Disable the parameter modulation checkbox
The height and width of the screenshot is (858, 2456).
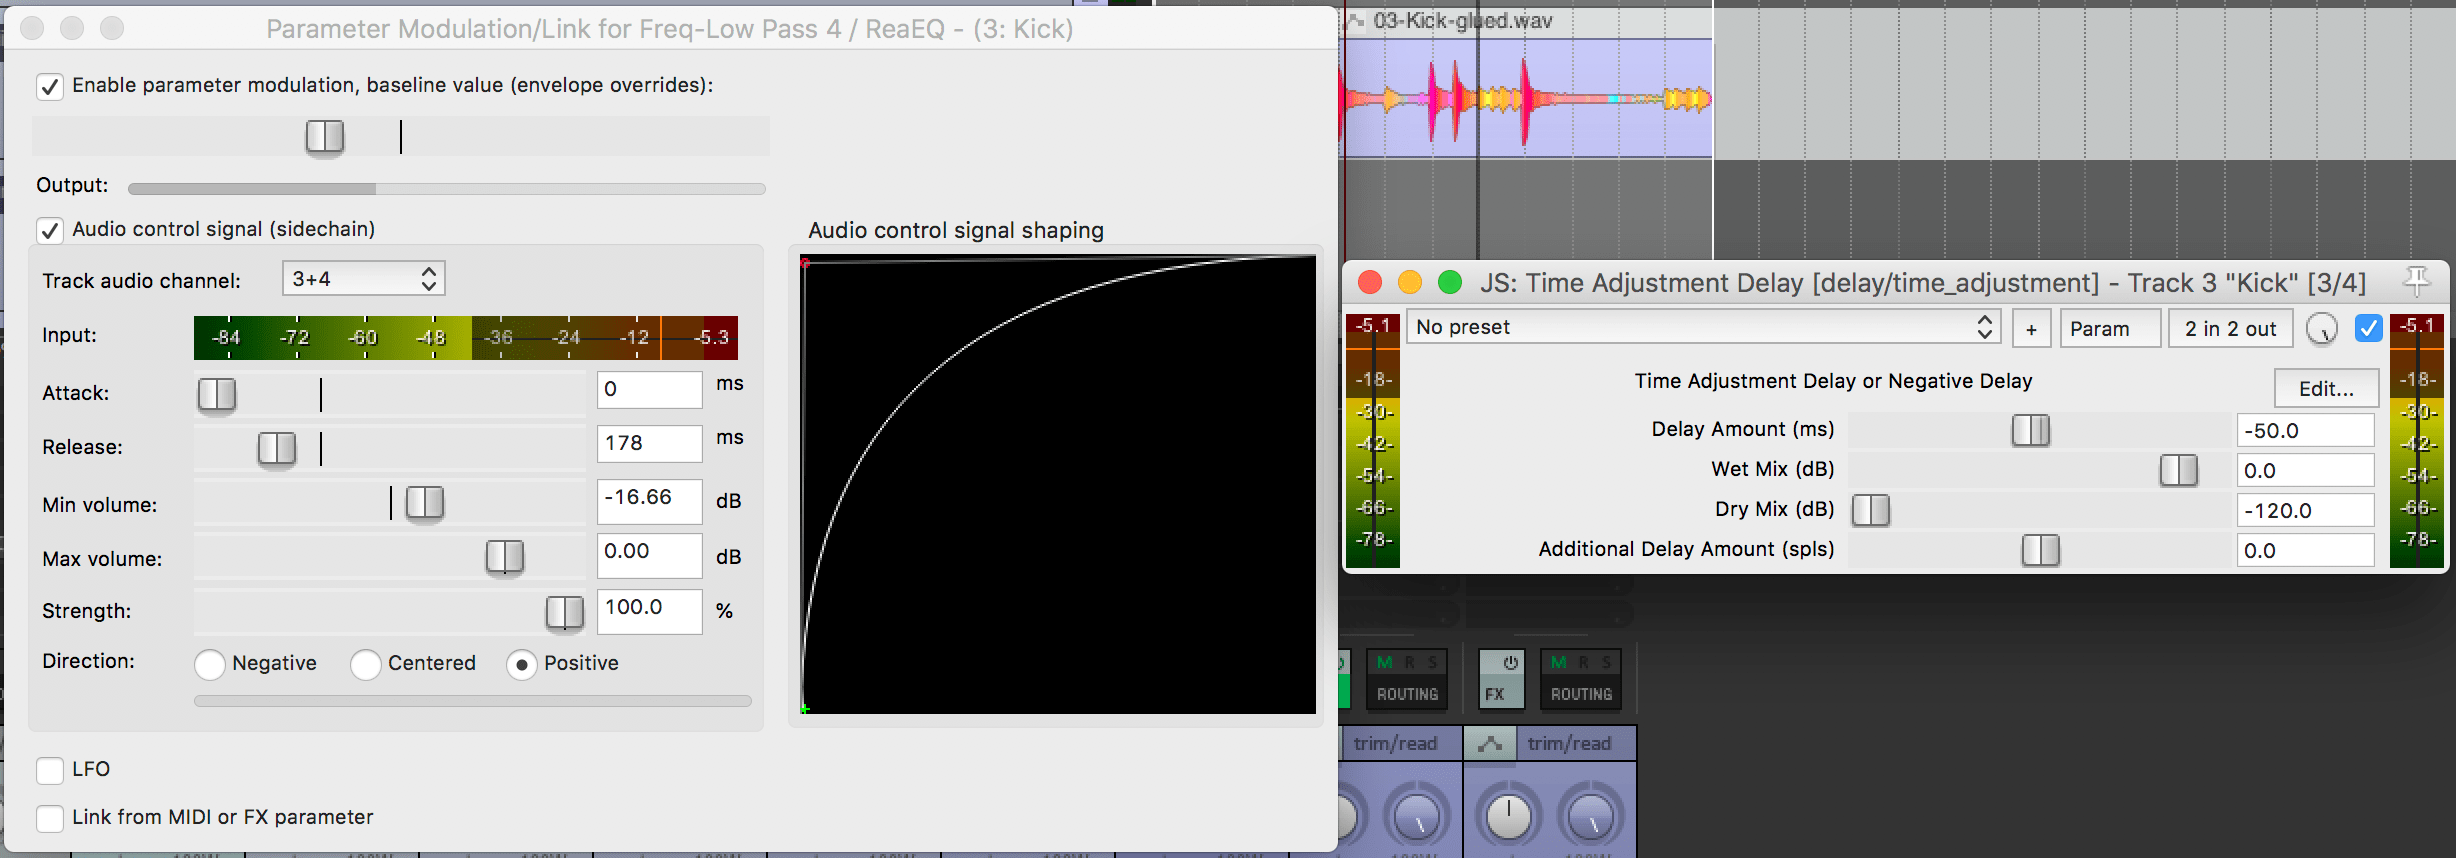tap(50, 87)
